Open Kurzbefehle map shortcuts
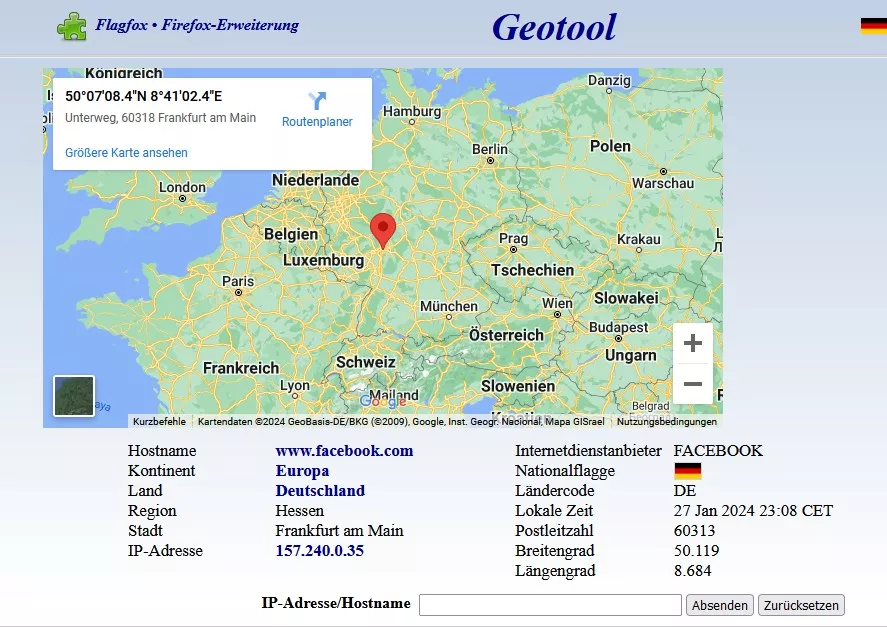This screenshot has height=627, width=887. coord(159,422)
